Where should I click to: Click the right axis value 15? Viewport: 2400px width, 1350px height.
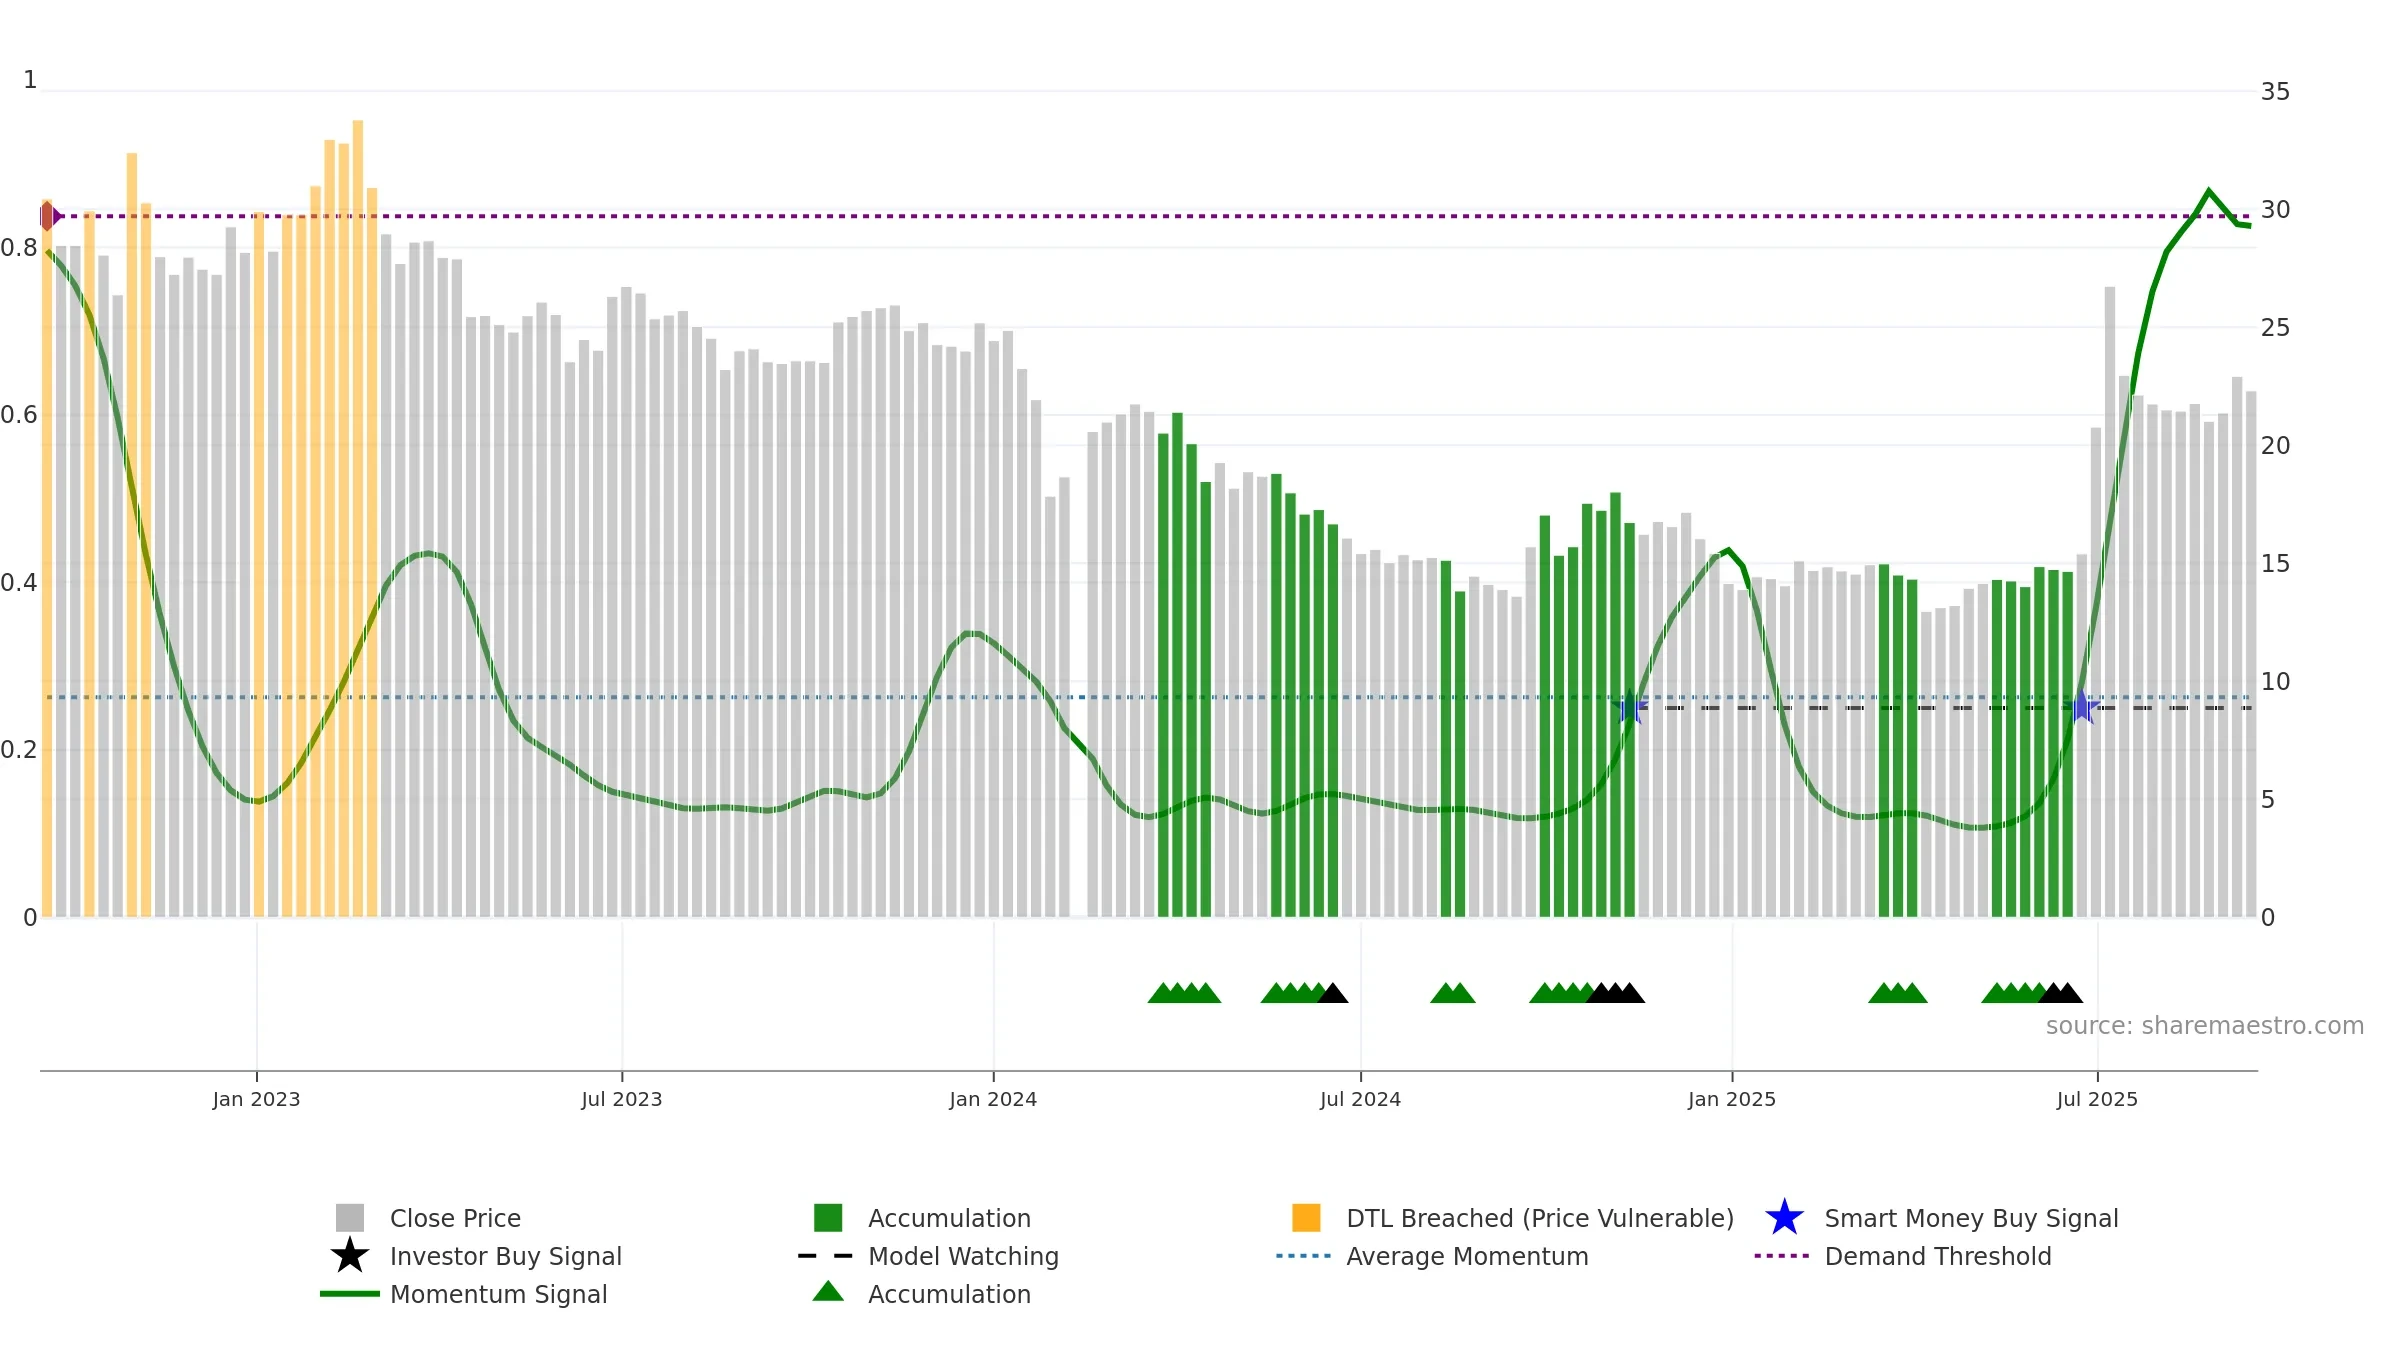tap(2275, 564)
